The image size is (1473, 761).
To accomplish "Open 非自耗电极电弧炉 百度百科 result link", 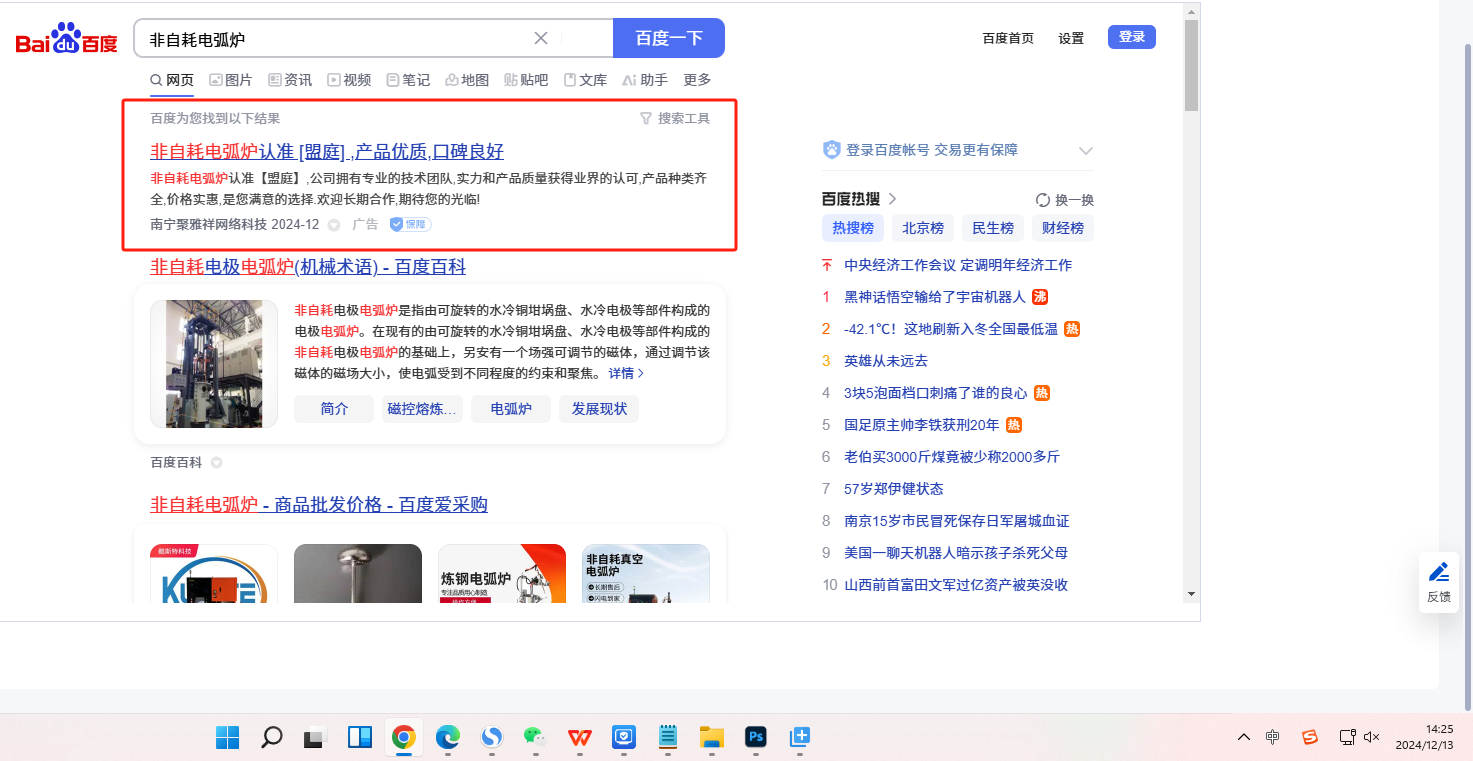I will click(307, 267).
